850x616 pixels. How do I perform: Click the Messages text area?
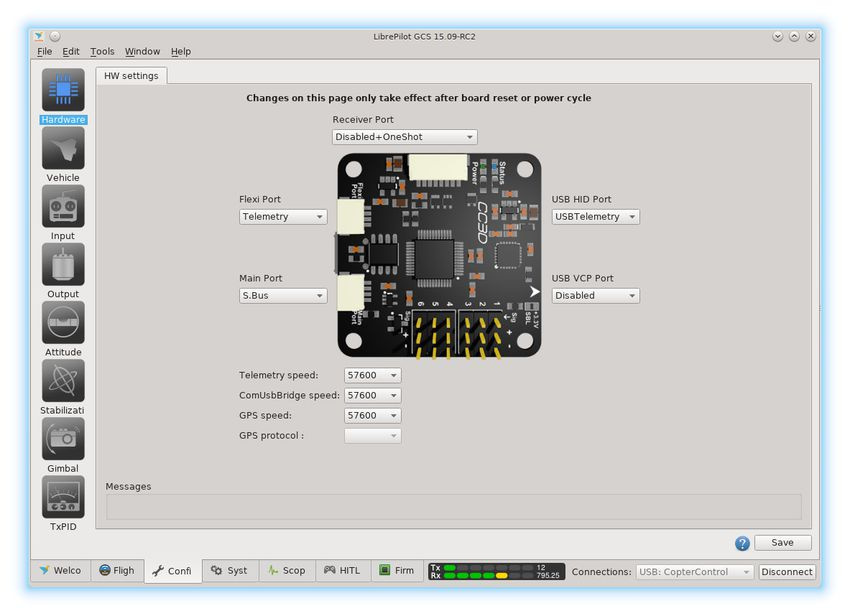(454, 507)
